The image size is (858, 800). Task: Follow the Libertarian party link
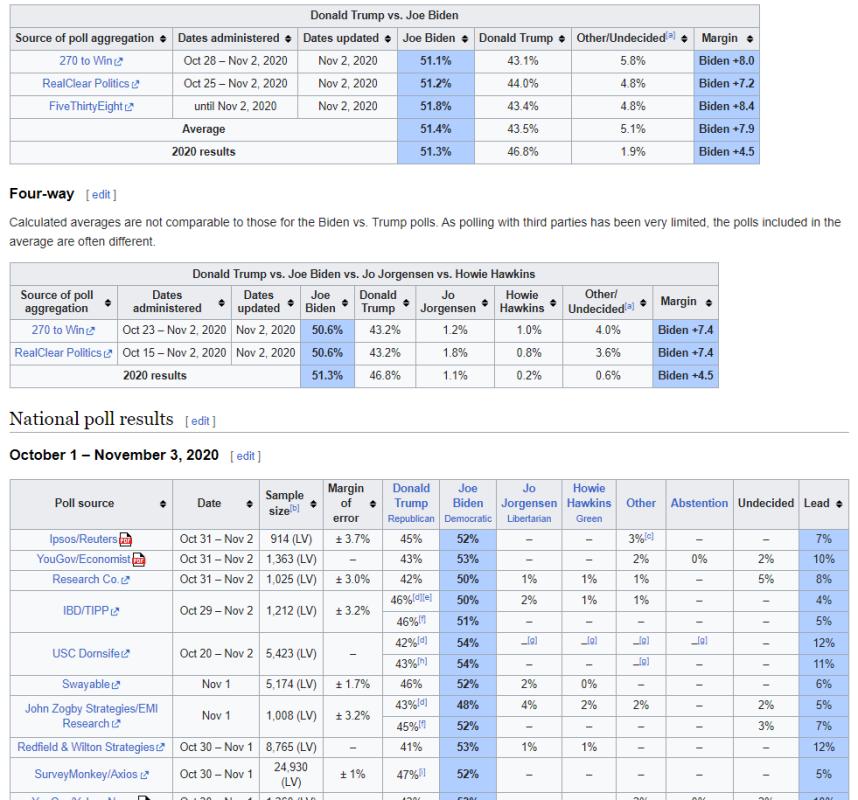pos(529,519)
